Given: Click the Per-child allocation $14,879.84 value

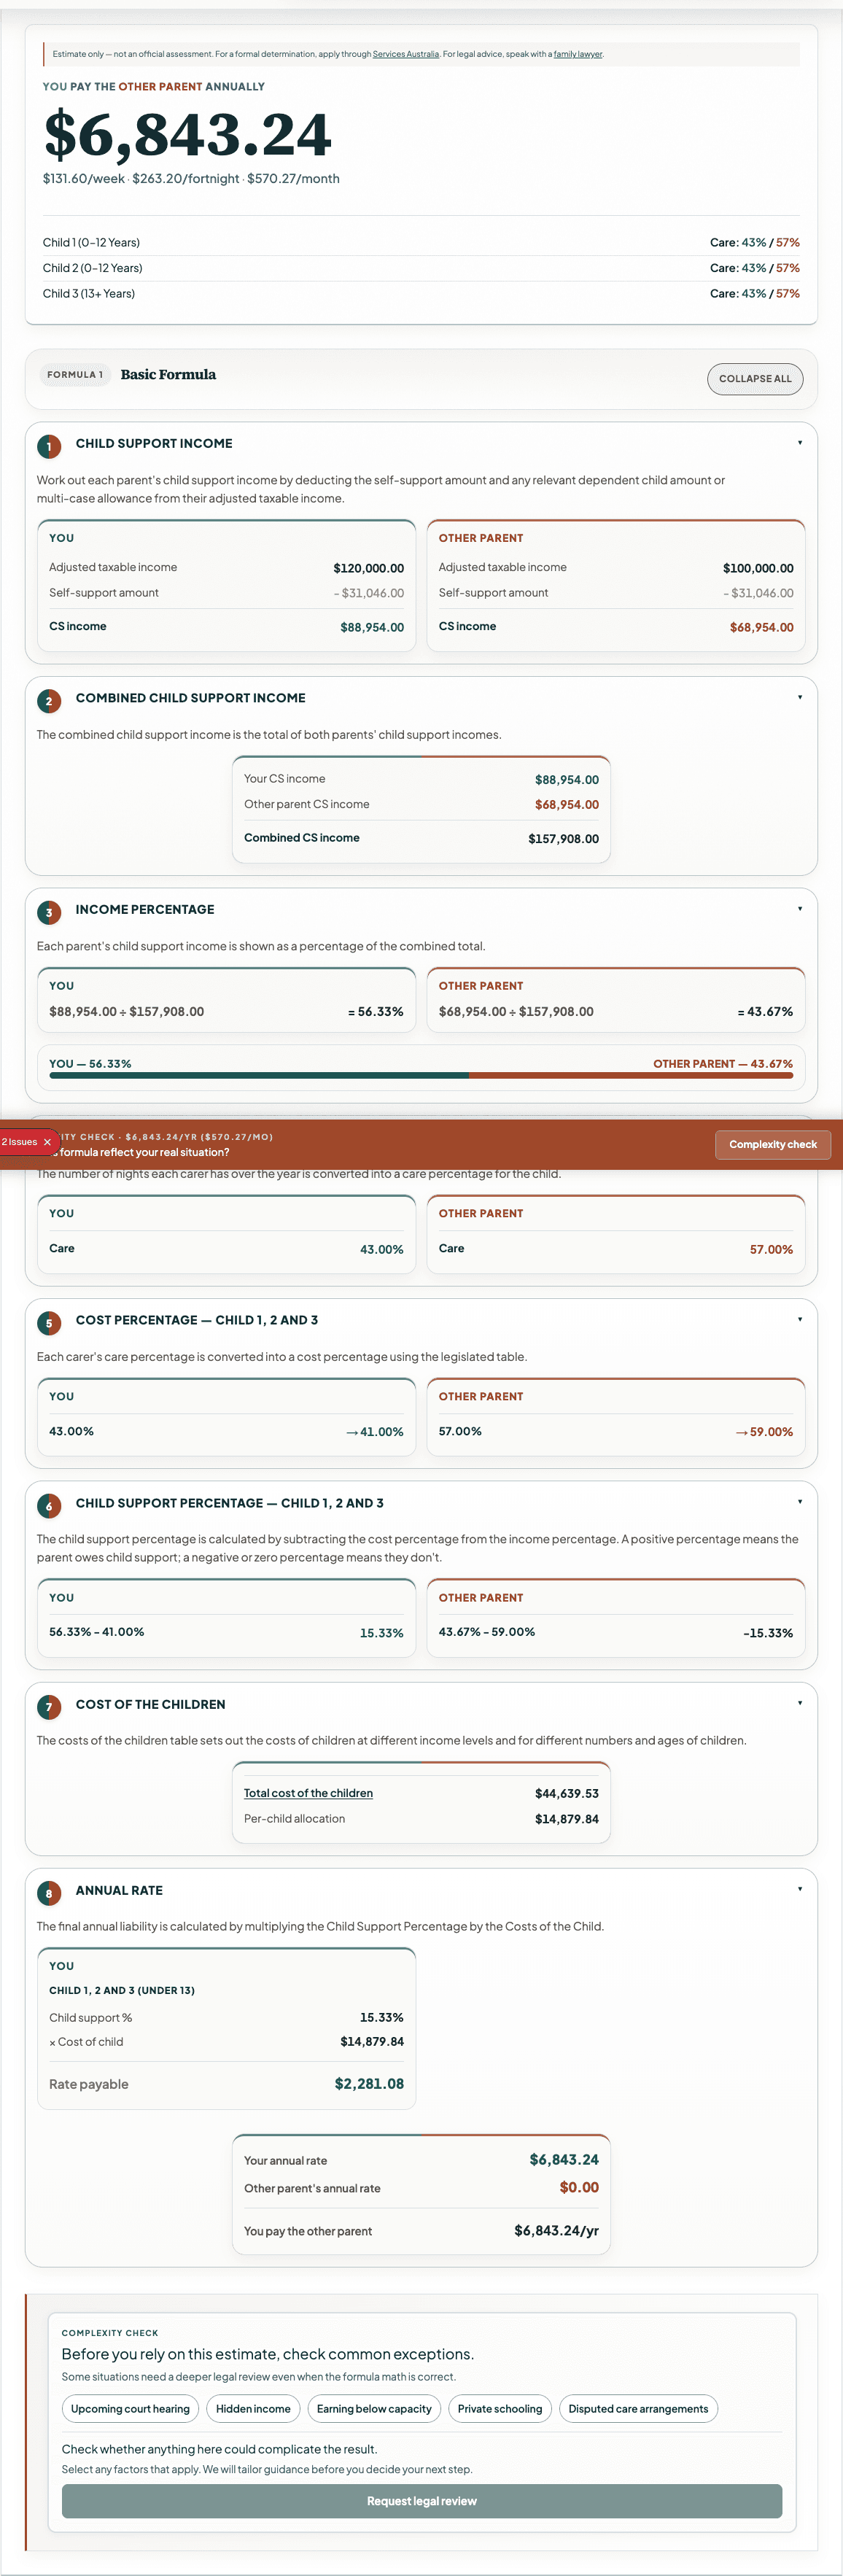Looking at the screenshot, I should click(x=567, y=1819).
